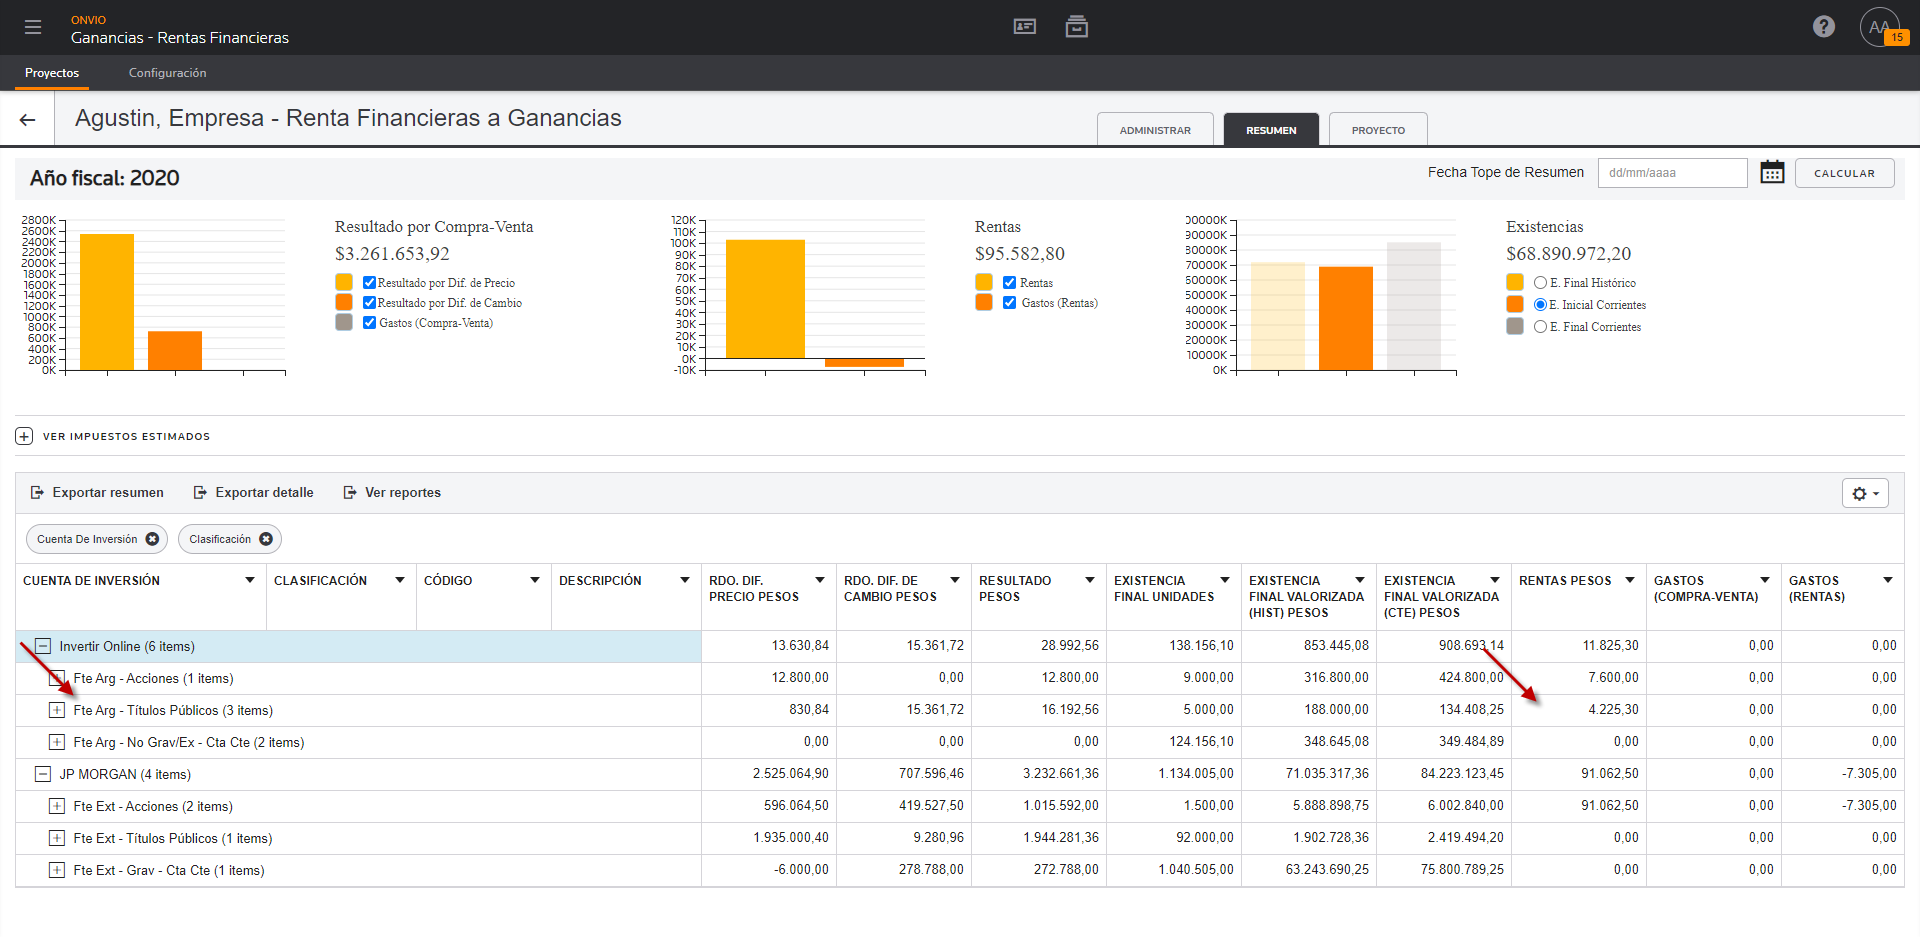Screen dimensions: 1920x937
Task: Open the Proyecto tab
Action: tap(1378, 130)
